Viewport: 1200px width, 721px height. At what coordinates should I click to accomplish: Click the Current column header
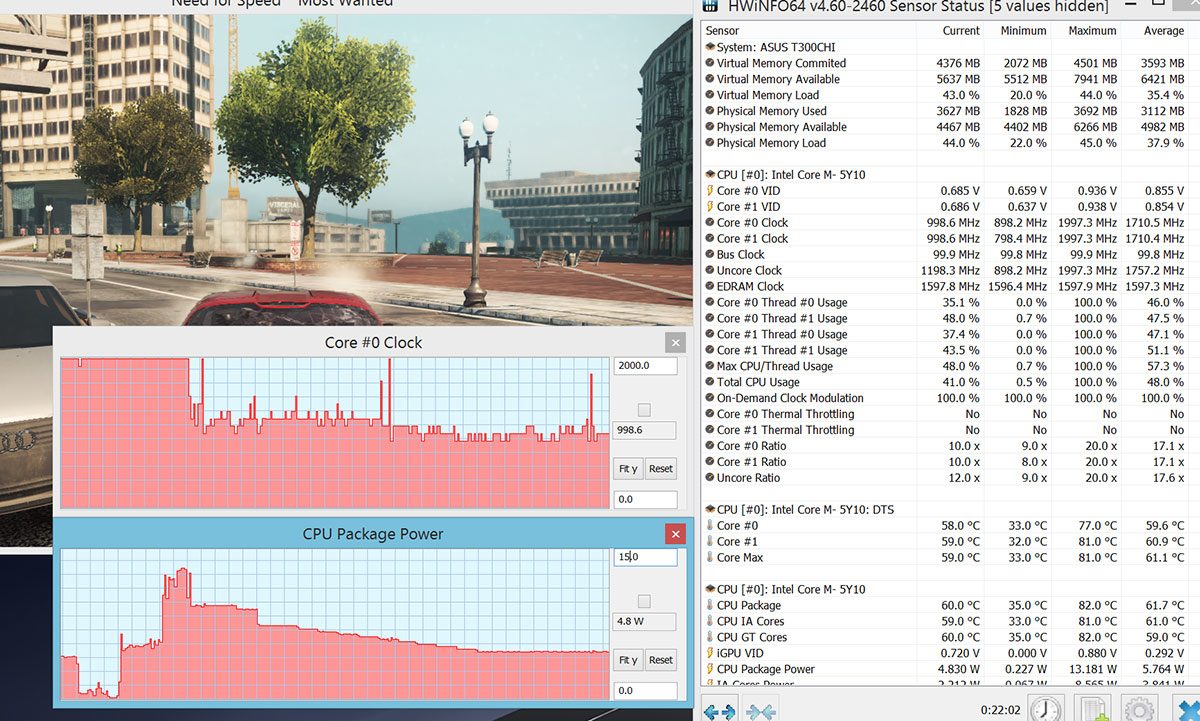950,31
